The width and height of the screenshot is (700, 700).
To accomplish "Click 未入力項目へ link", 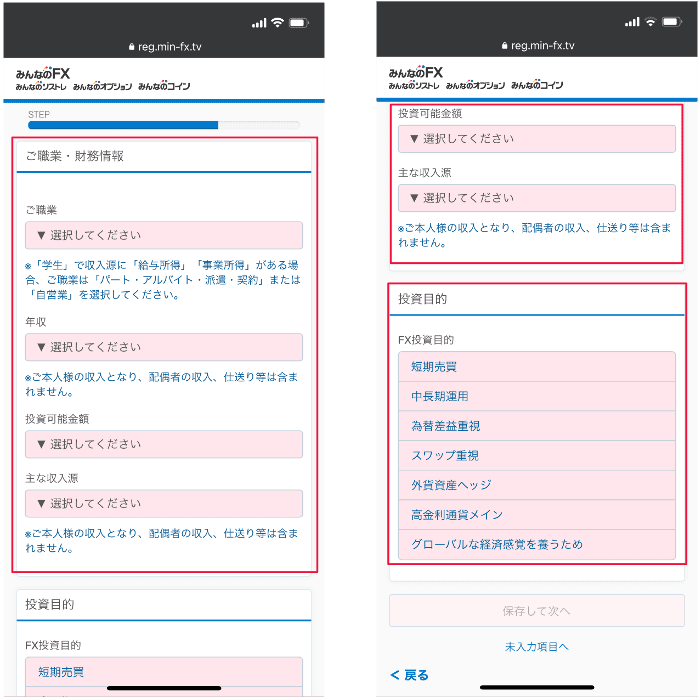I will click(537, 646).
